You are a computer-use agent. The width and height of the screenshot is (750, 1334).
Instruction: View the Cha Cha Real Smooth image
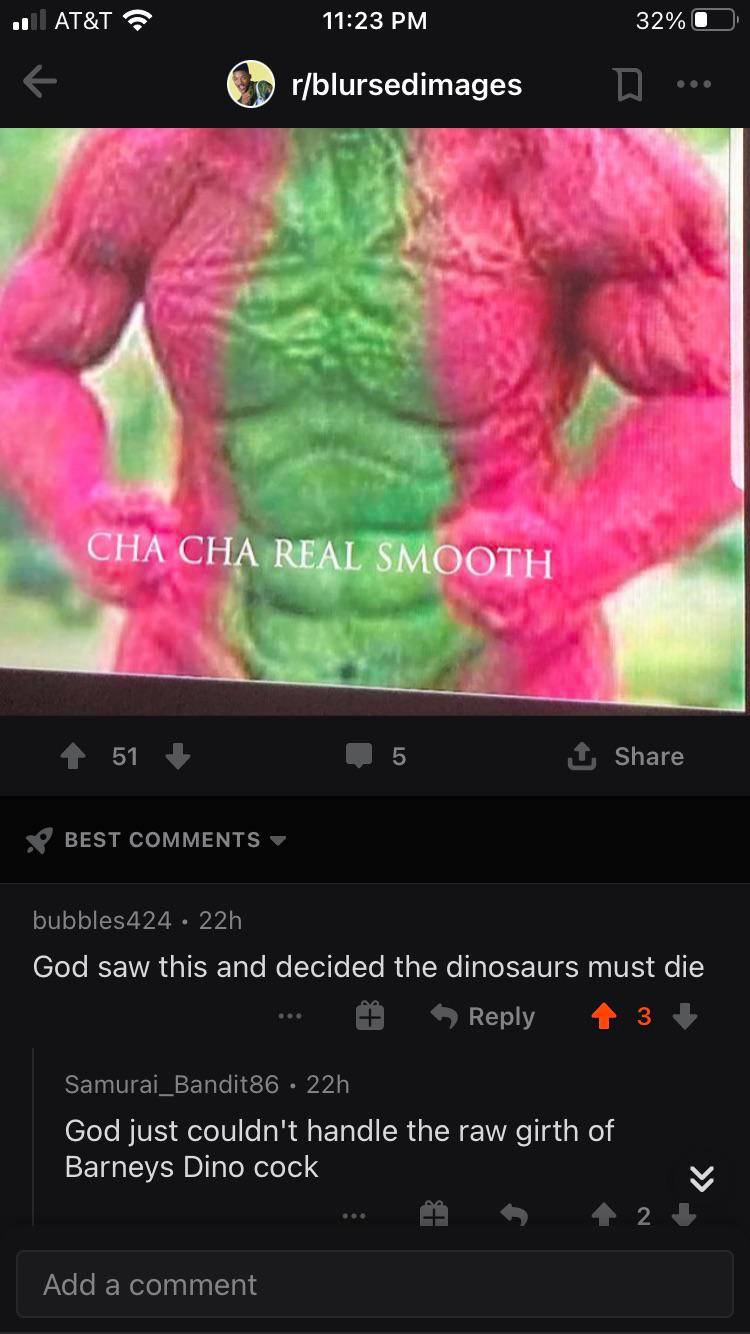(x=375, y=421)
